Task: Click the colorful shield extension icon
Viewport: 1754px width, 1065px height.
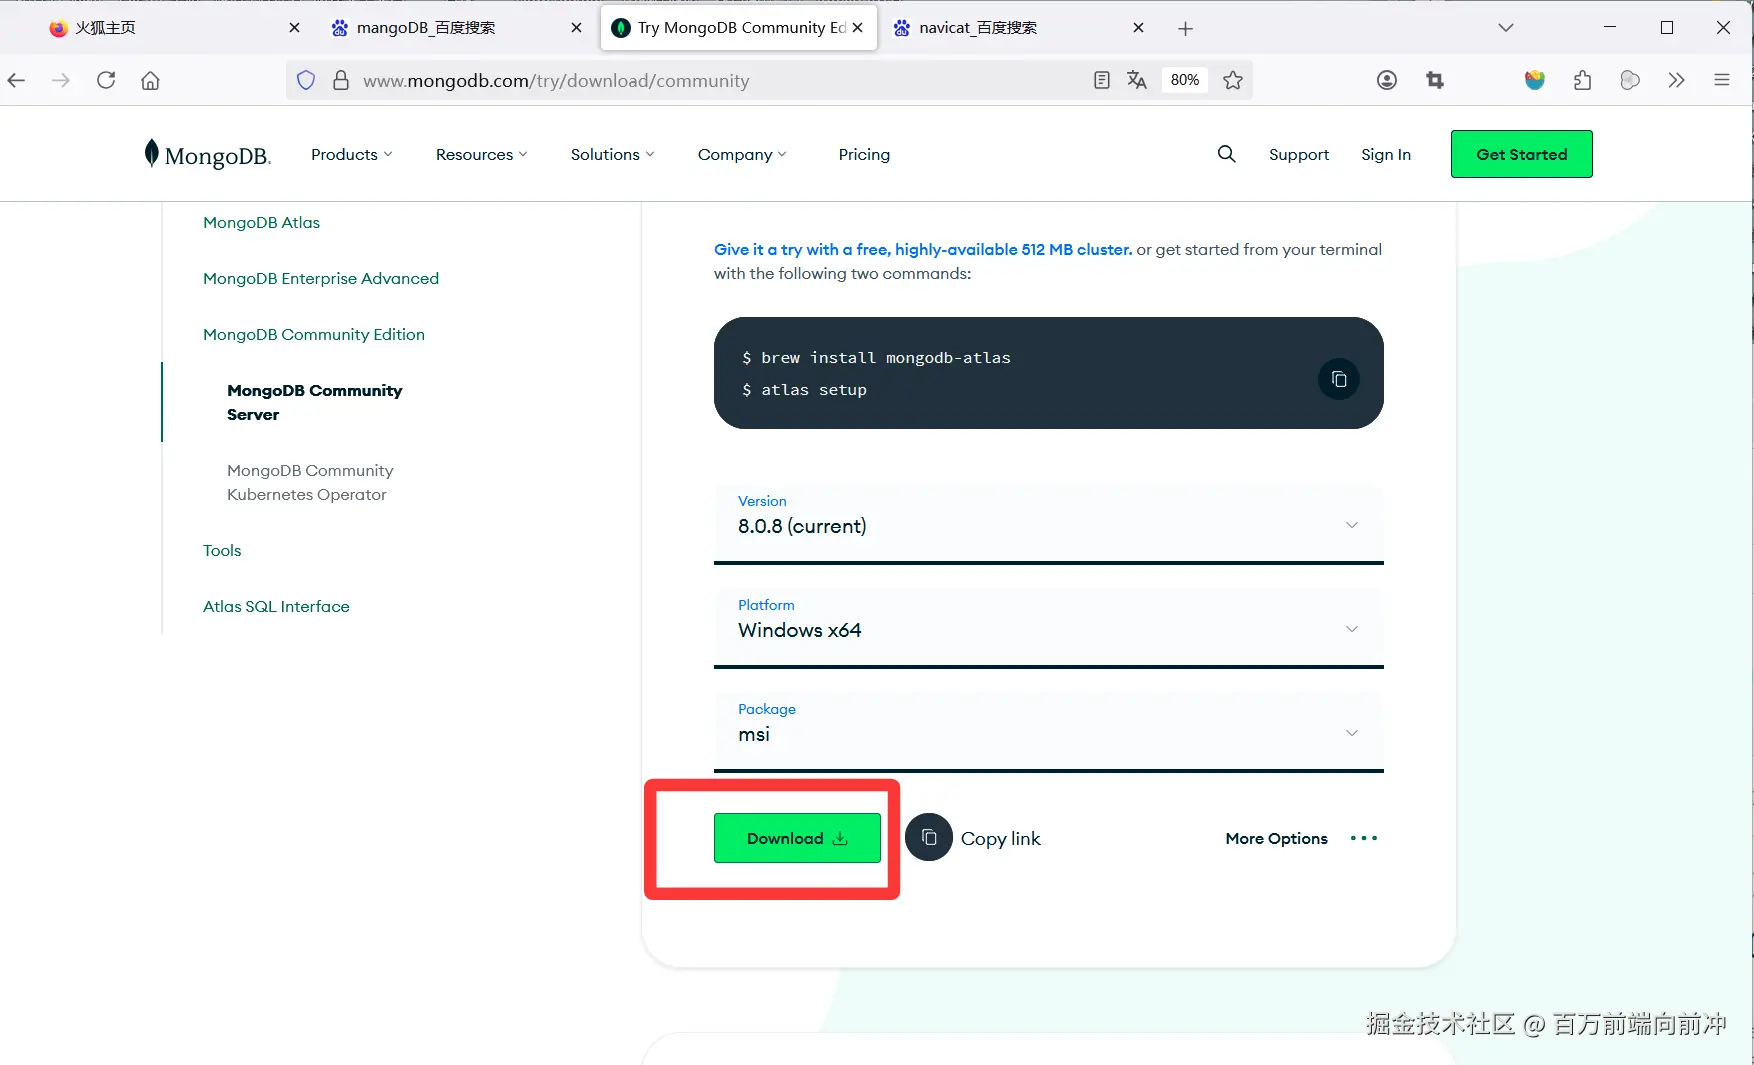Action: coord(1535,81)
